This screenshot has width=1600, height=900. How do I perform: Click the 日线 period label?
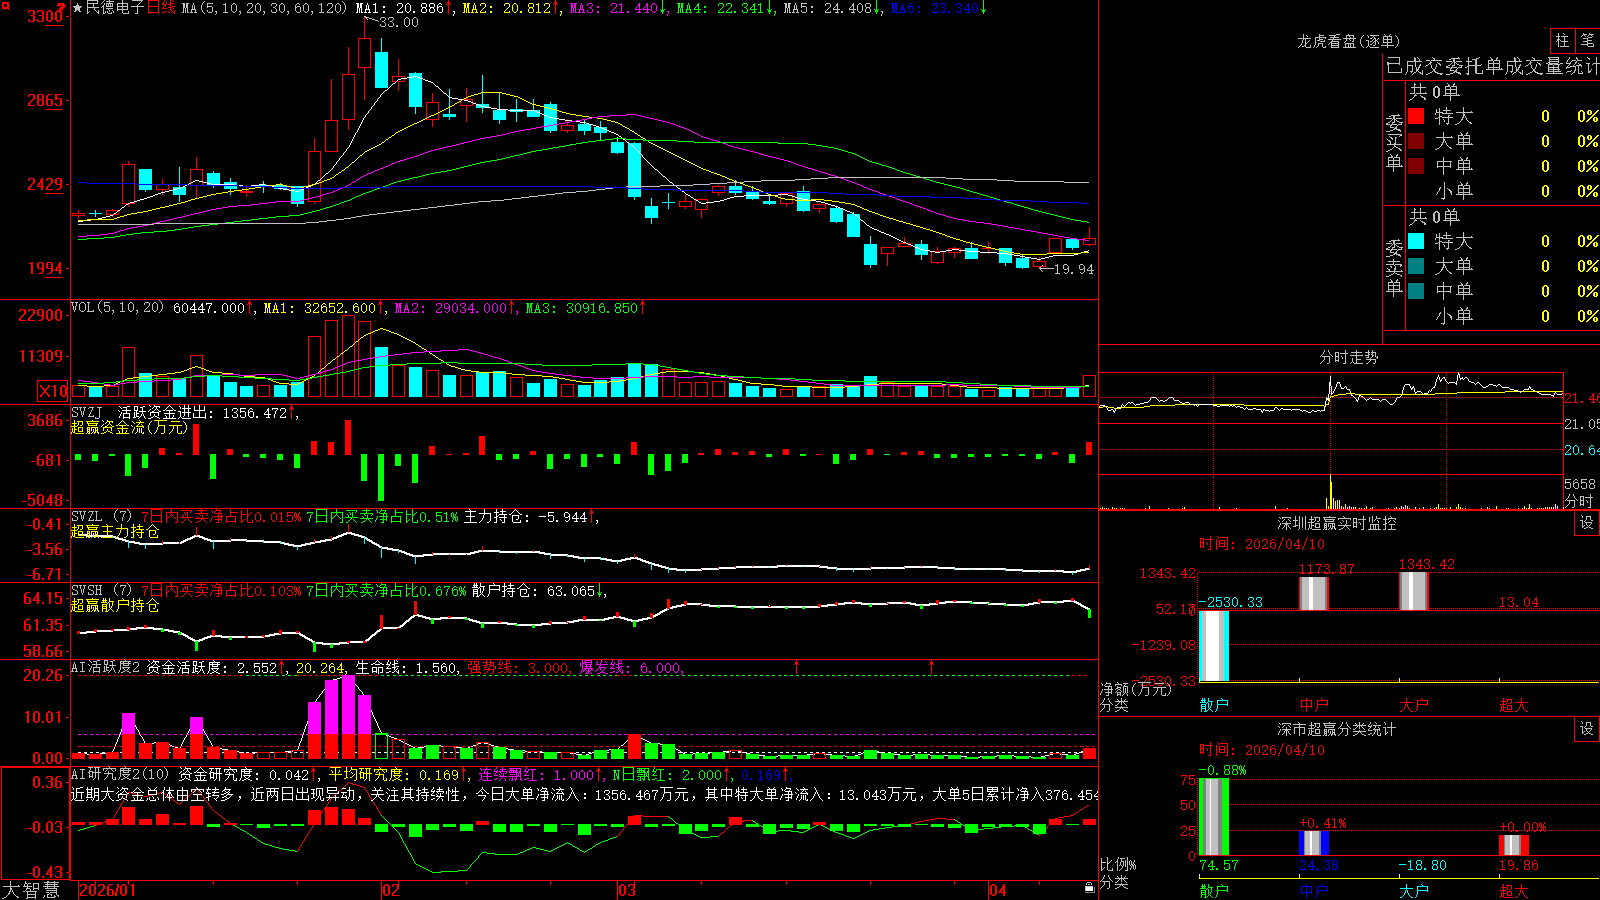point(161,8)
